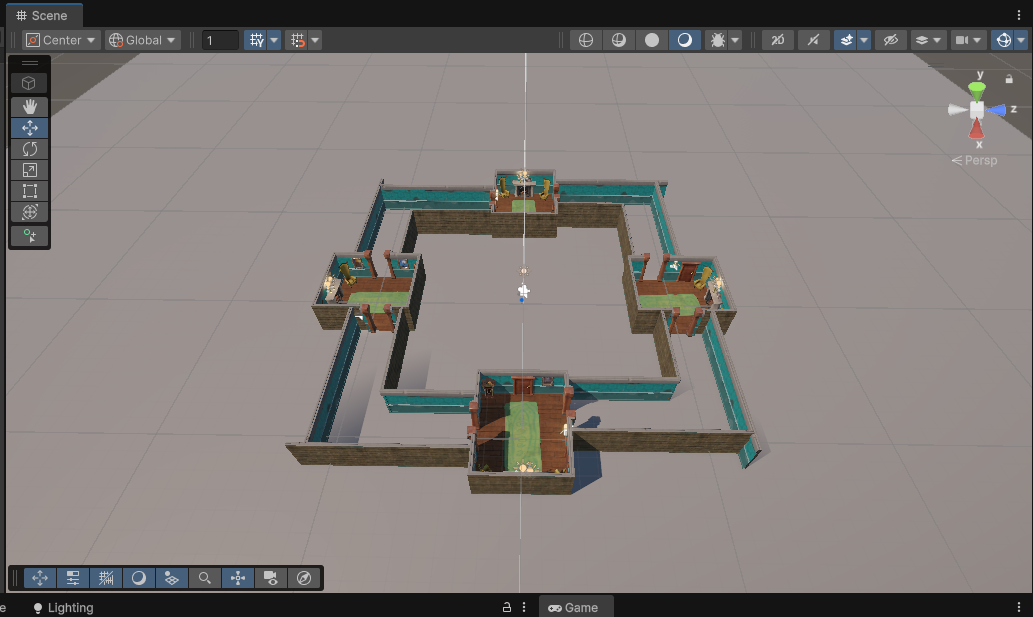The width and height of the screenshot is (1033, 617).
Task: Toggle the grid Y-axis snapping button
Action: (x=257, y=40)
